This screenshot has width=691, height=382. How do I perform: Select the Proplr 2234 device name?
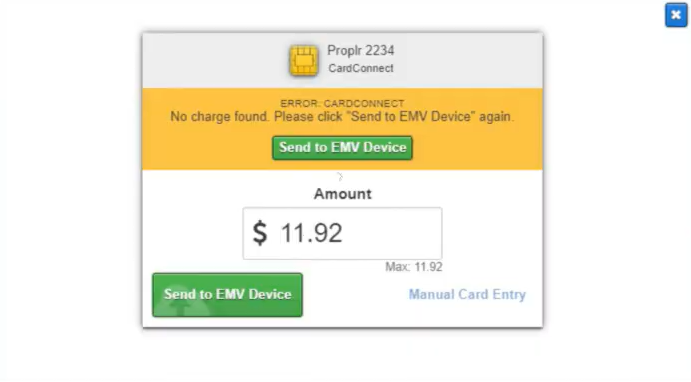(x=360, y=51)
